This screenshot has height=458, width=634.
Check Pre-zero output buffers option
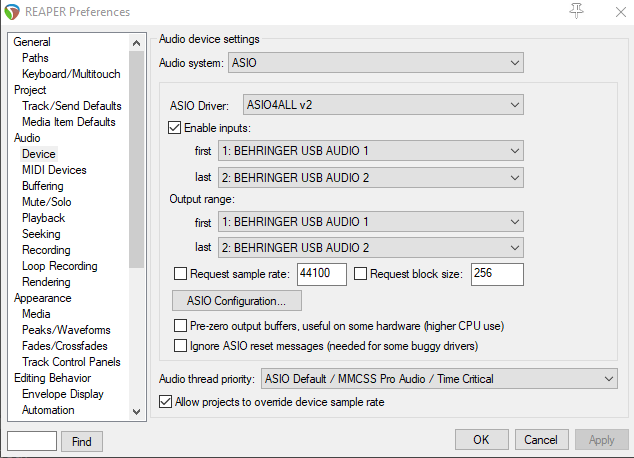point(180,326)
